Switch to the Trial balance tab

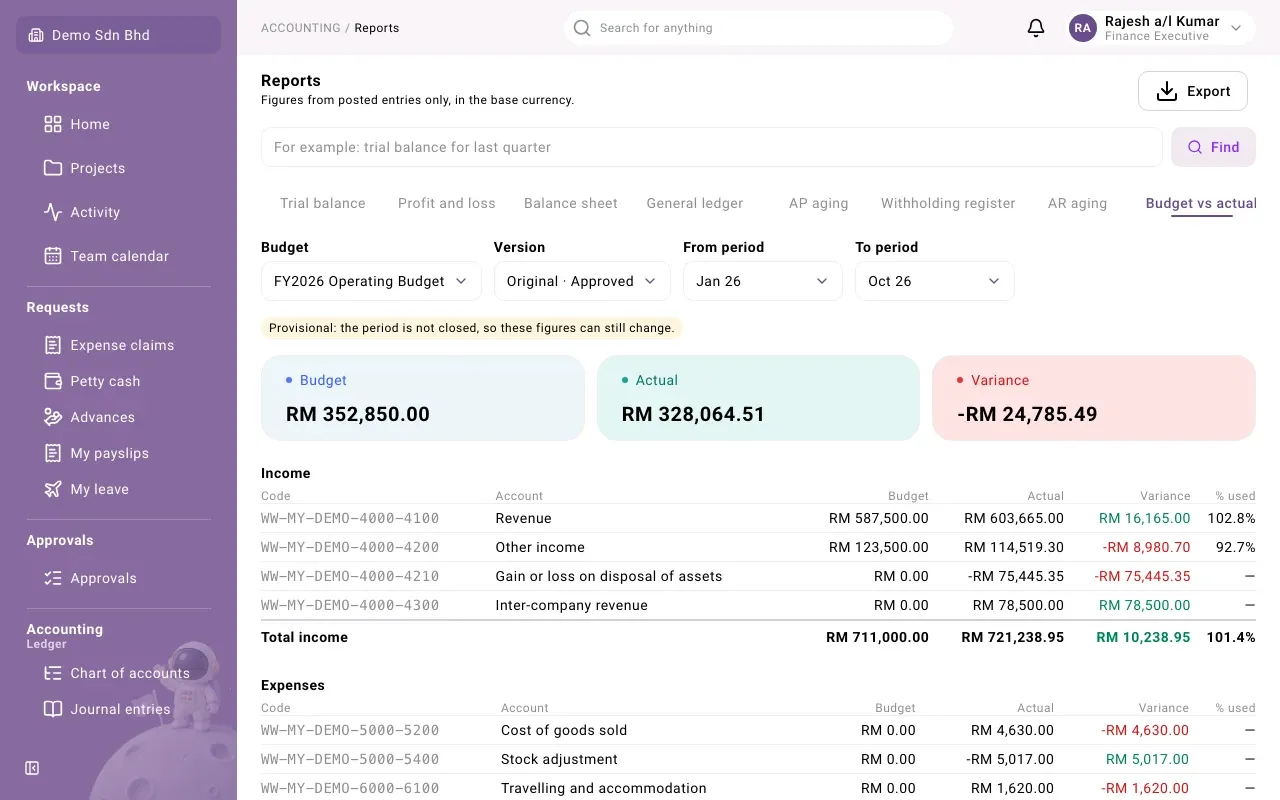point(323,203)
